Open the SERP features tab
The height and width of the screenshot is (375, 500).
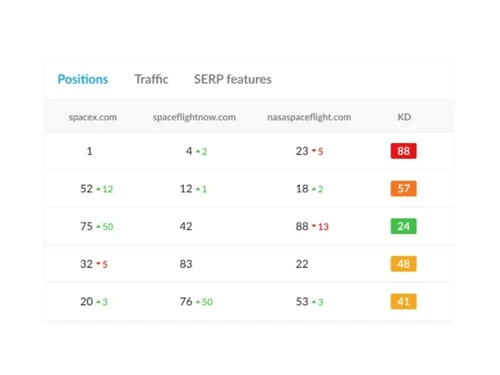tap(233, 79)
